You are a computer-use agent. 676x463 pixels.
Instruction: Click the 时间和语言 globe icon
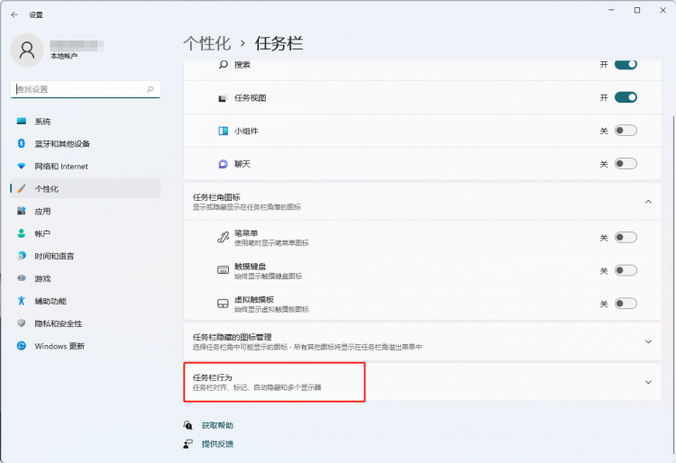click(21, 256)
